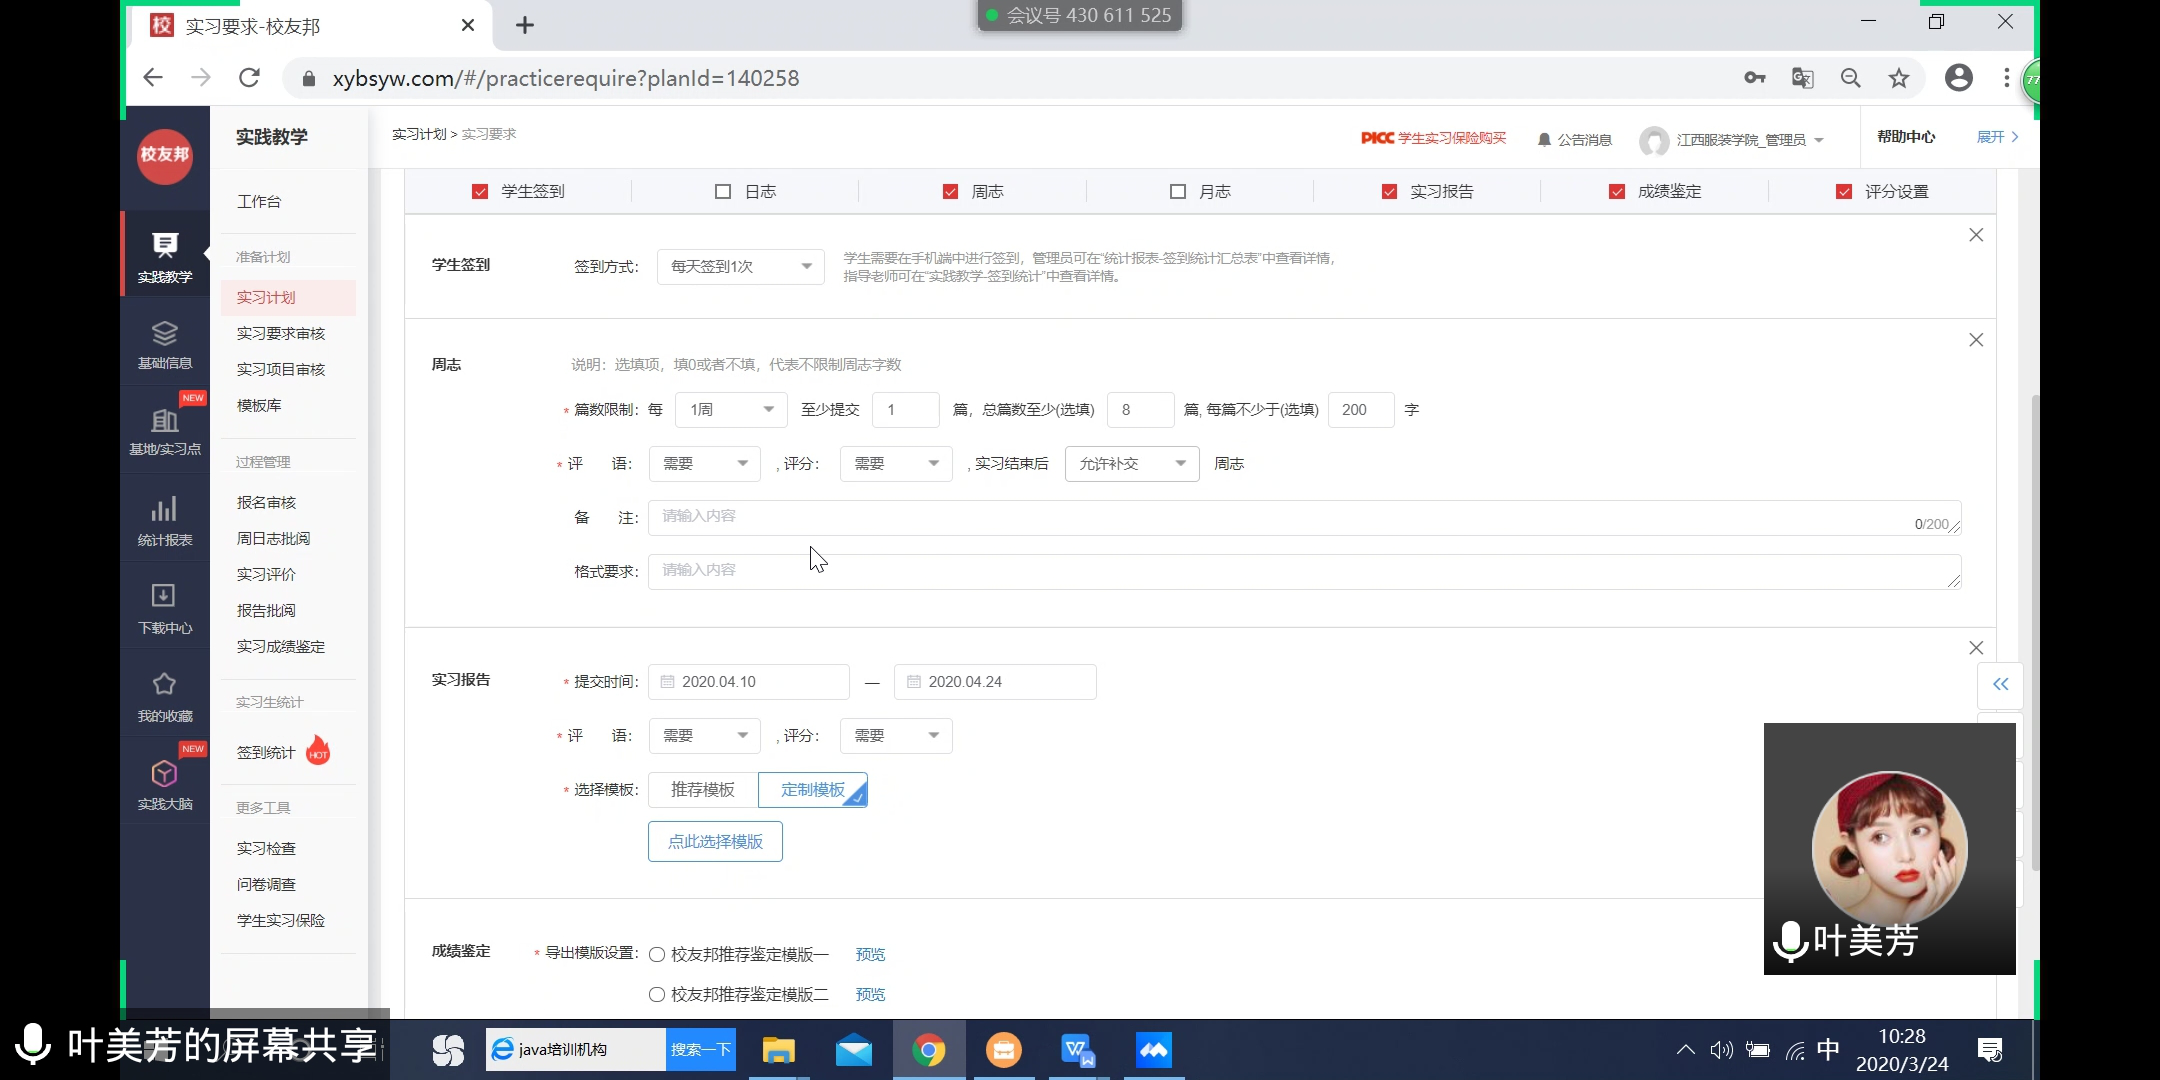The width and height of the screenshot is (2160, 1080).
Task: Open Chrome from the taskbar
Action: pos(929,1050)
